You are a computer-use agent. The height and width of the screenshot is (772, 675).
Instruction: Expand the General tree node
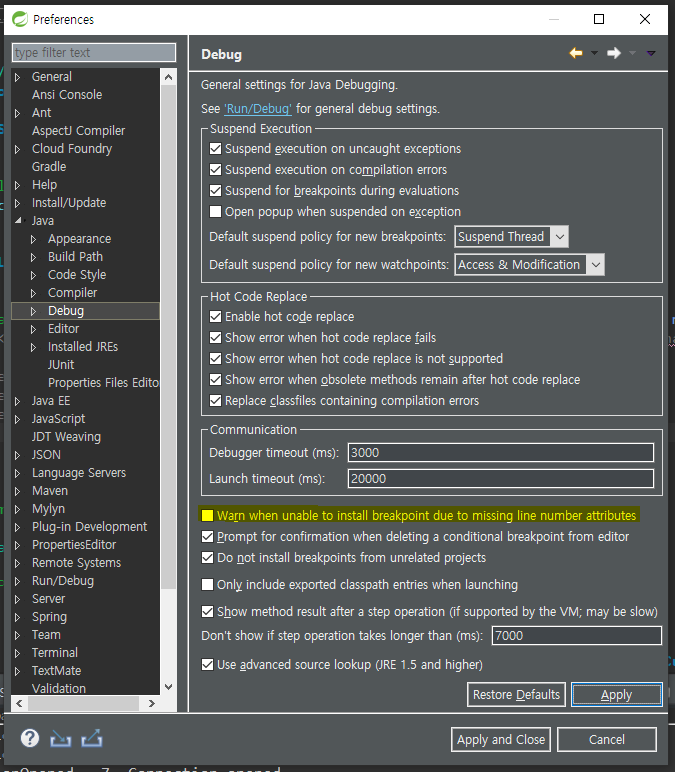tap(18, 77)
